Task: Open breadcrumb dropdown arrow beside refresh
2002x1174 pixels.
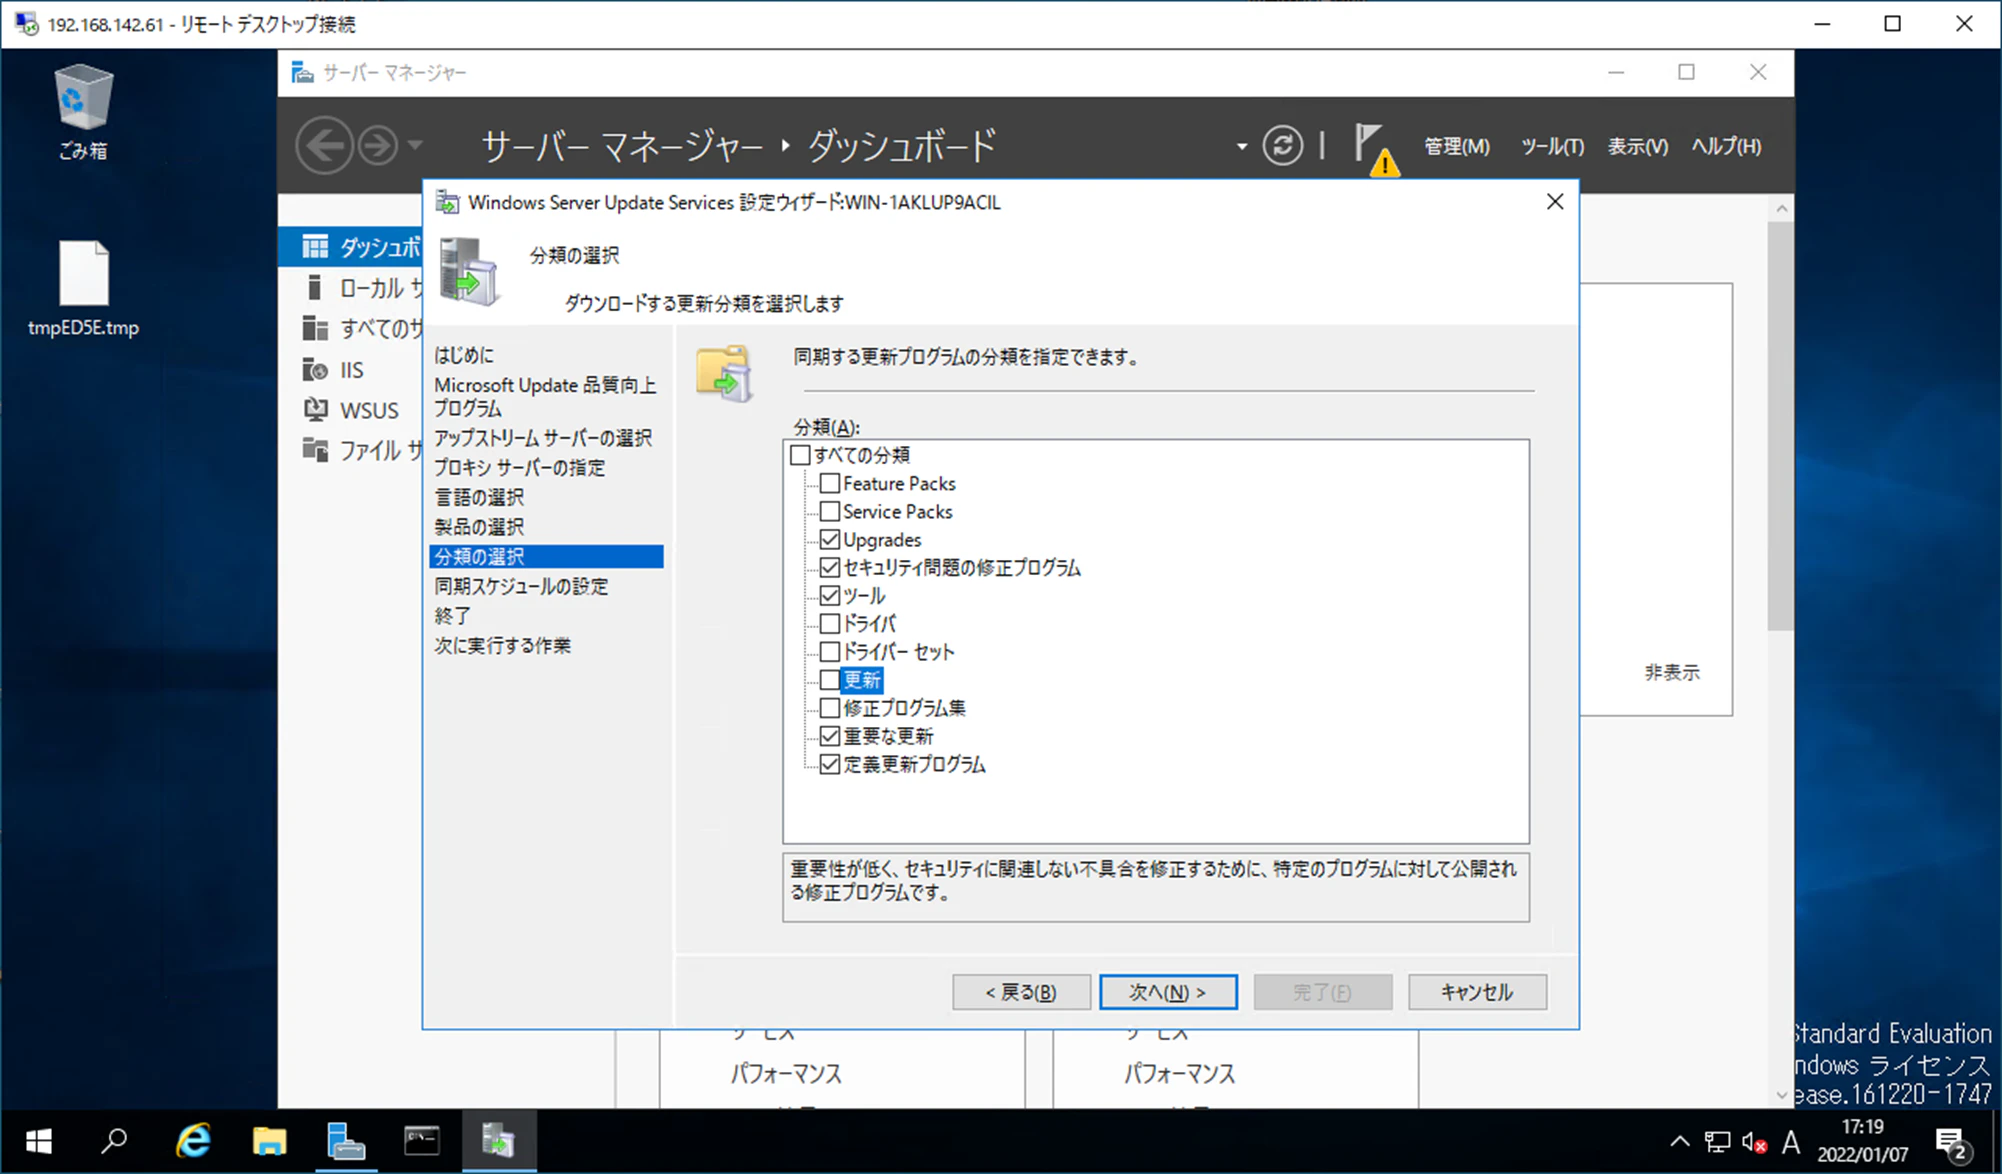Action: [x=1241, y=146]
